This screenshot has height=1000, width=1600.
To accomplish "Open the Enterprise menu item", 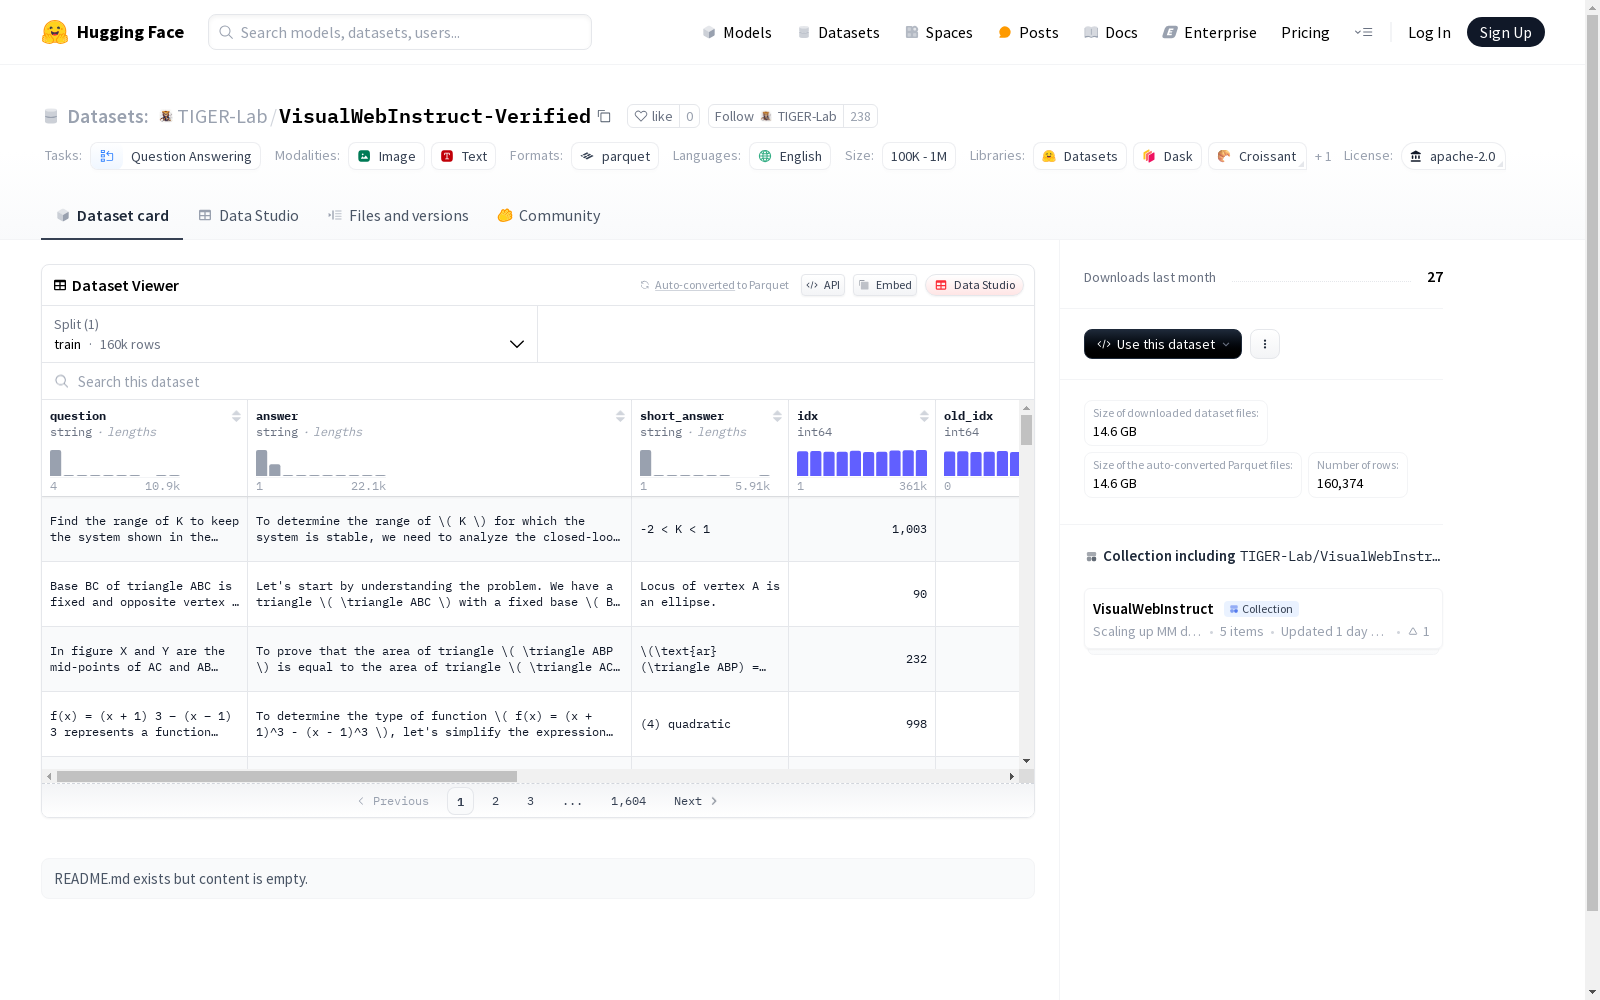I will pyautogui.click(x=1210, y=32).
